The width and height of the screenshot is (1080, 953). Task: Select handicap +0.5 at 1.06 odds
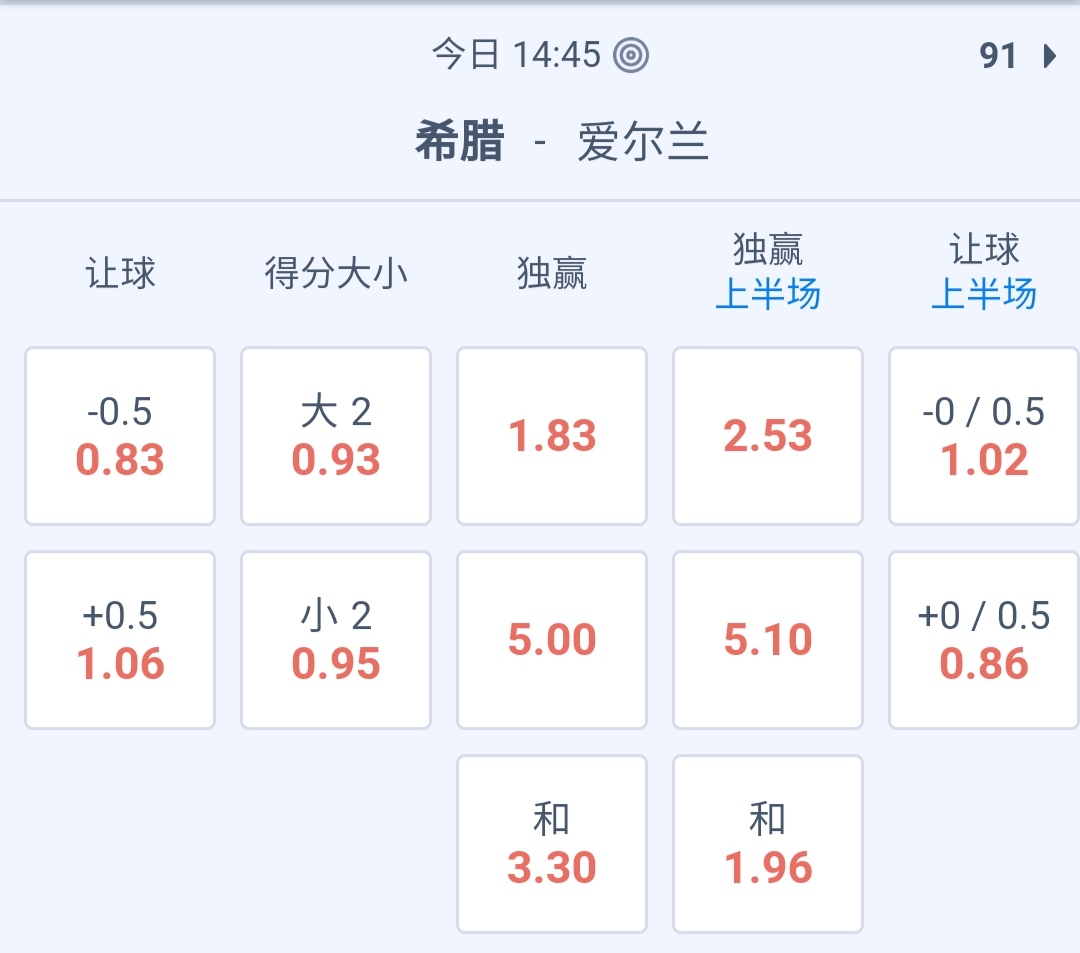click(120, 640)
